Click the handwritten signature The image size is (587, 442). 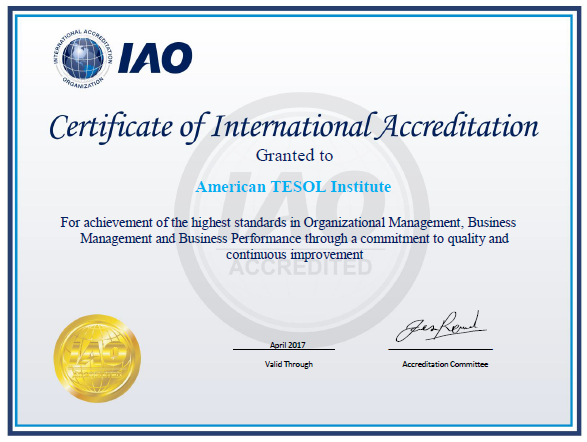point(441,326)
